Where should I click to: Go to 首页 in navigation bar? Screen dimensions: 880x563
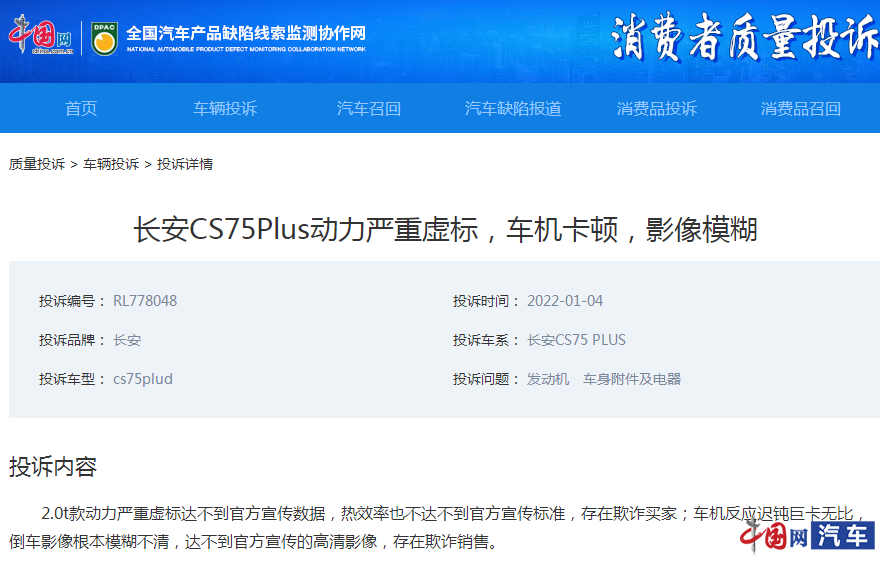tap(81, 108)
